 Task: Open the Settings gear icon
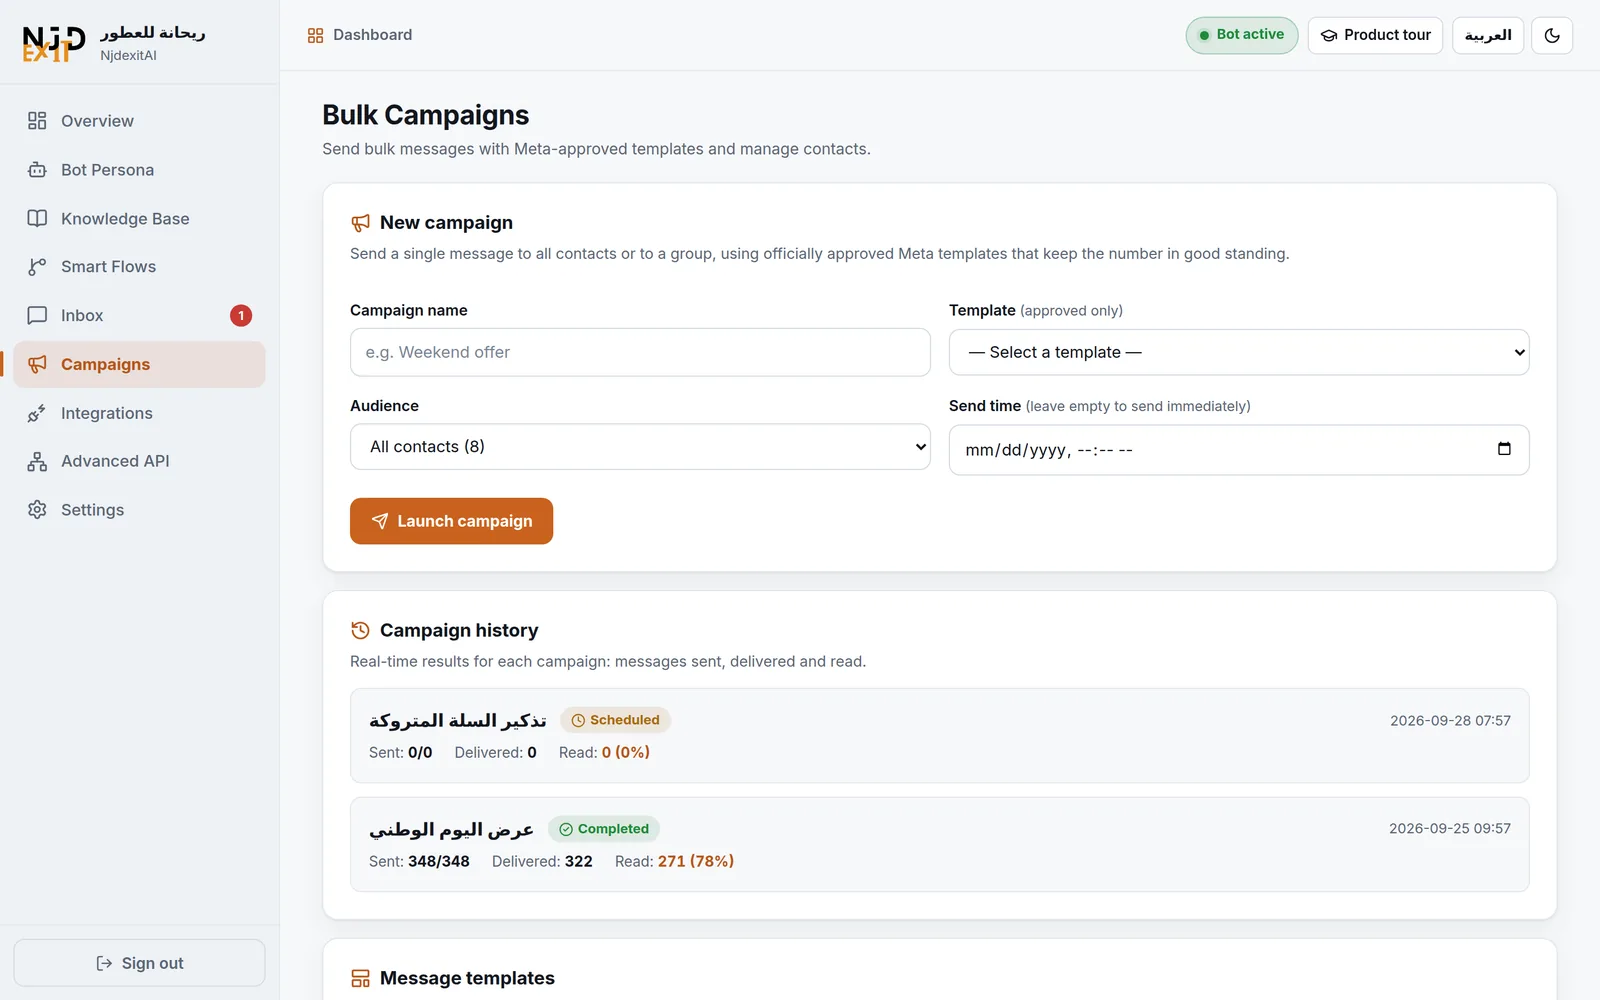click(37, 510)
